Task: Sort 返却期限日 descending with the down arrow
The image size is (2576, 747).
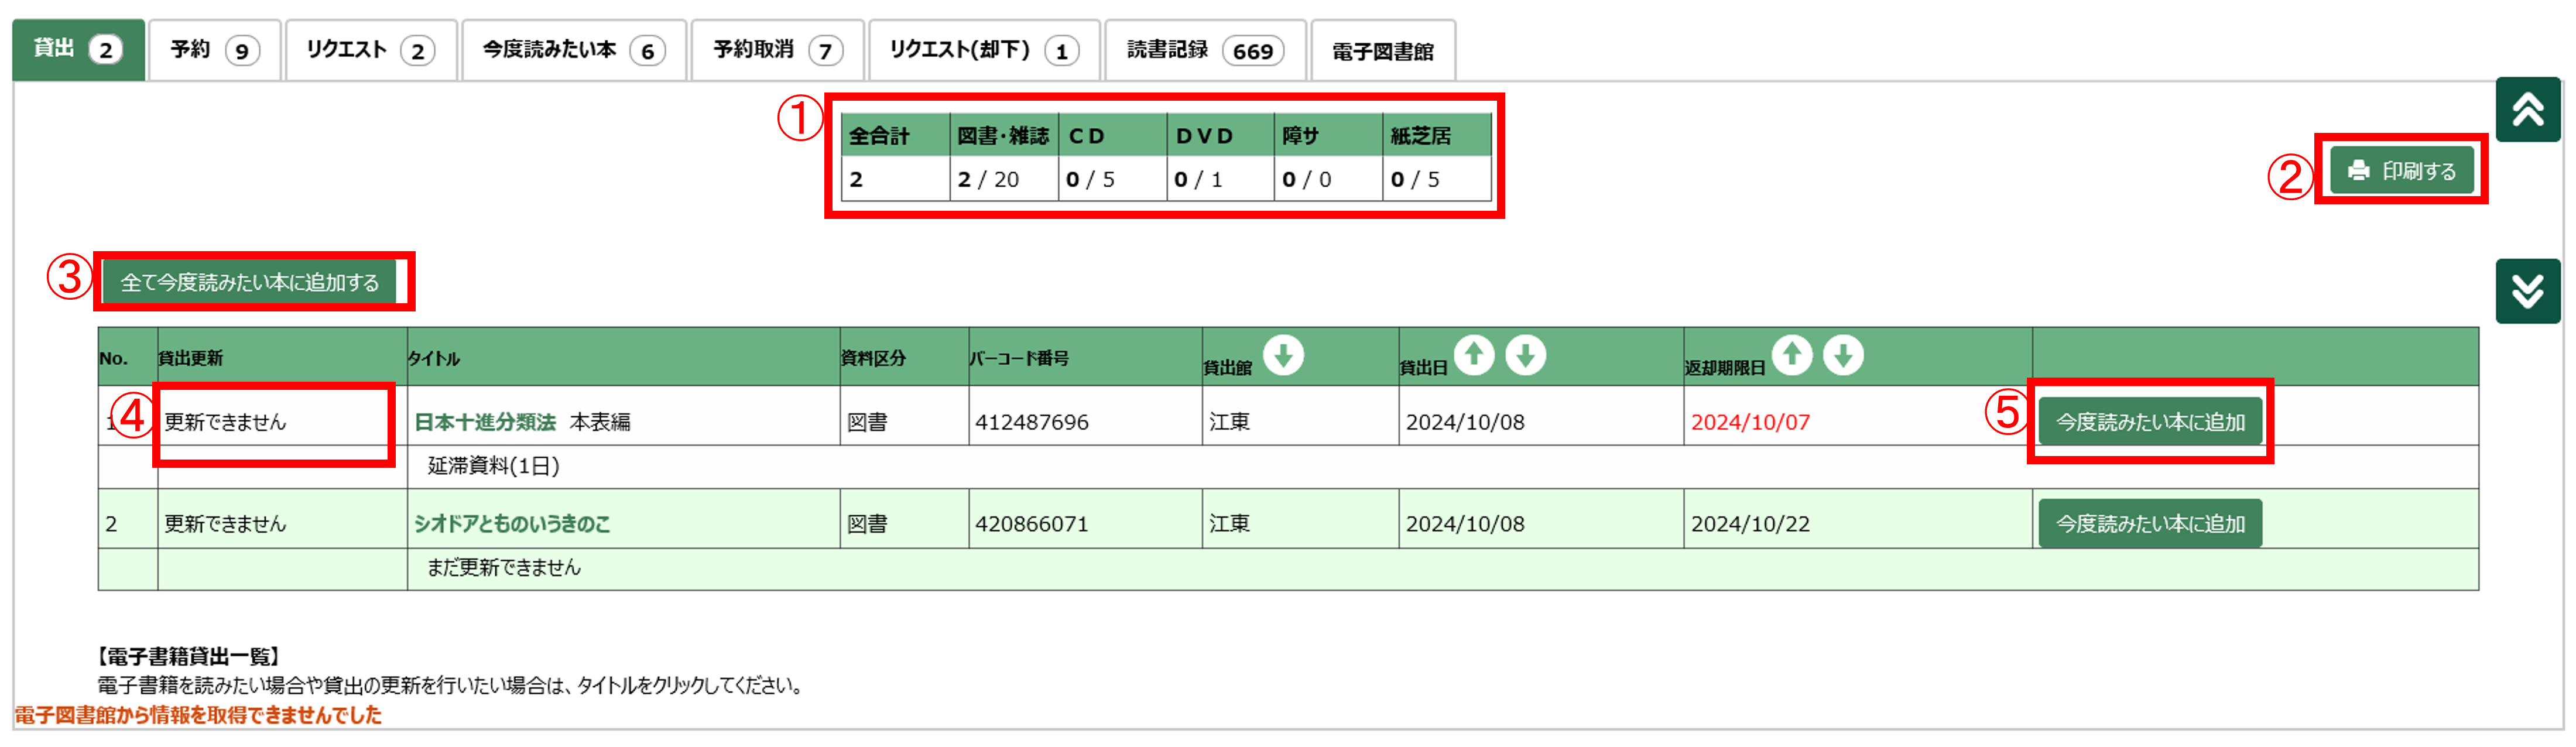Action: click(1843, 355)
